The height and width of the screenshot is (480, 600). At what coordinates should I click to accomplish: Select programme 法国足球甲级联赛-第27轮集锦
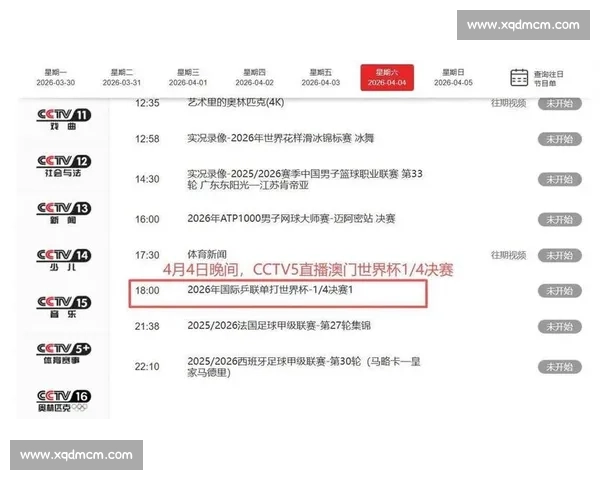coord(279,326)
